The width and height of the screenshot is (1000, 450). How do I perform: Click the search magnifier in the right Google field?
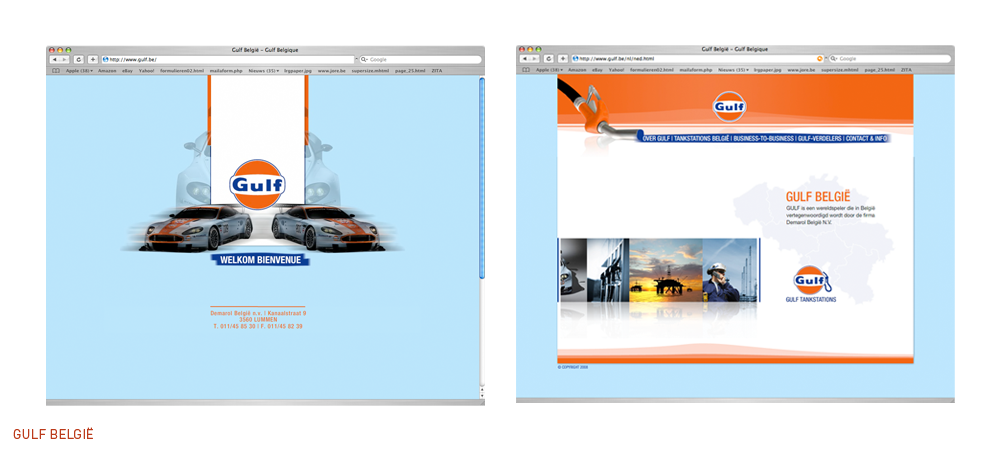click(834, 59)
